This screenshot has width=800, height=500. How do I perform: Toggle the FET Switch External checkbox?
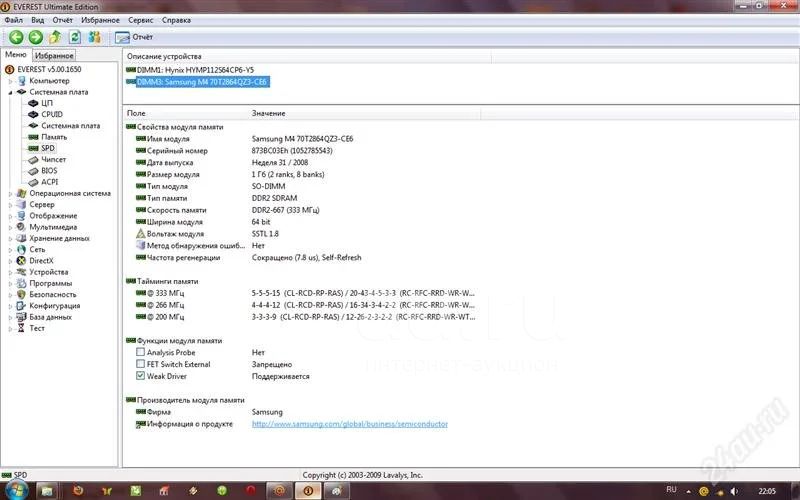(x=140, y=365)
